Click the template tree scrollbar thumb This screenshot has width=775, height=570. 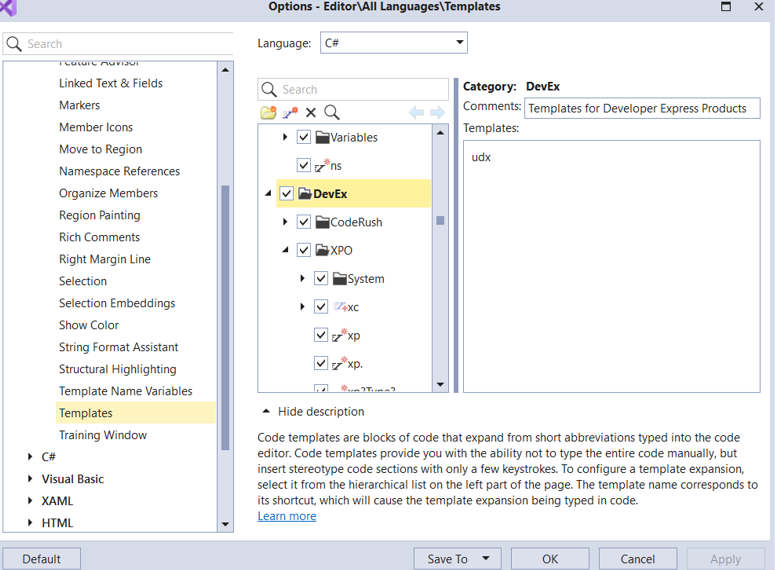click(440, 220)
